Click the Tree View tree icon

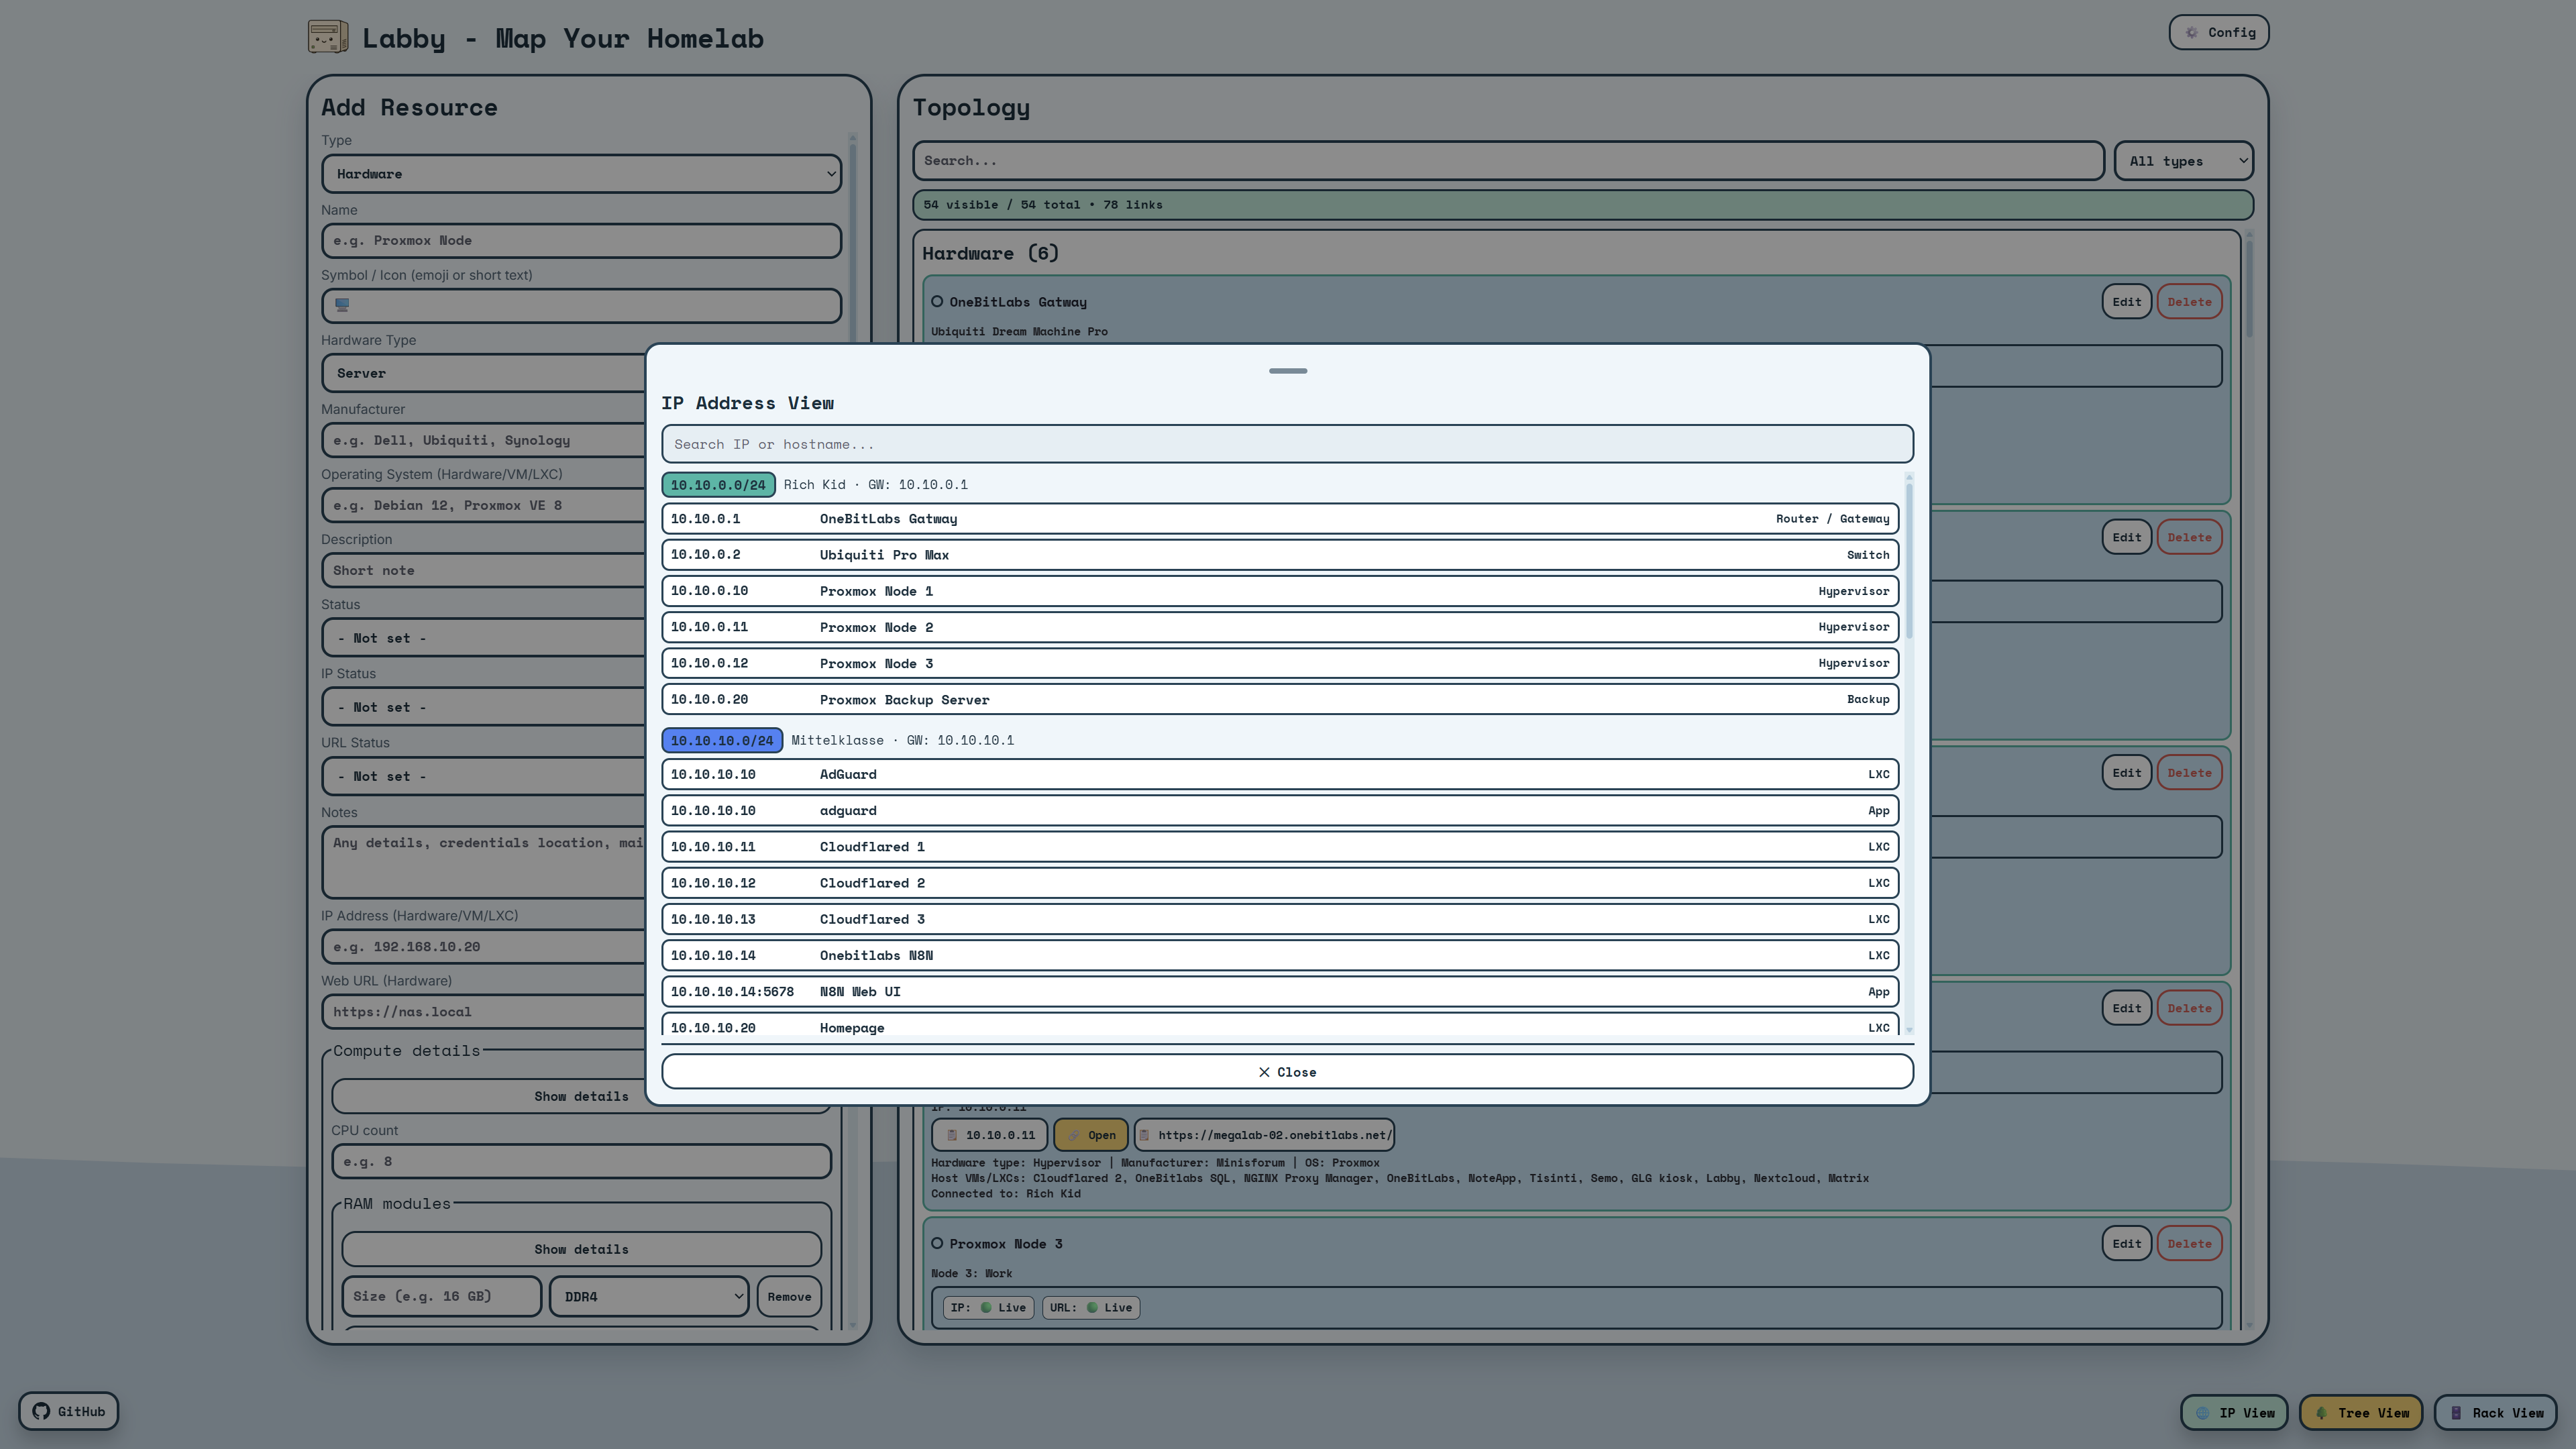[x=2321, y=1413]
